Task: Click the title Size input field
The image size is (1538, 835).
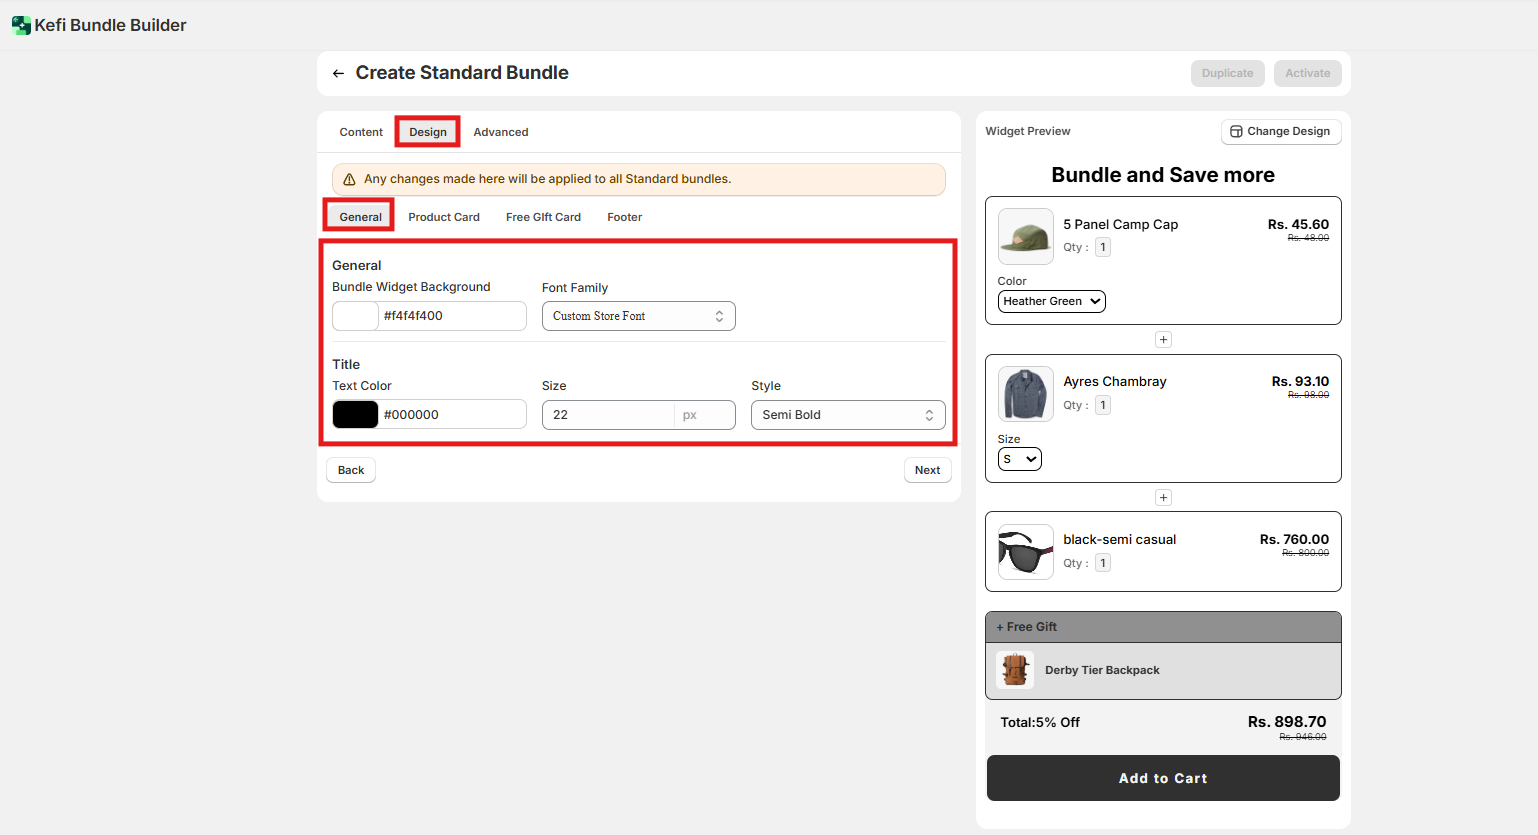Action: tap(607, 415)
